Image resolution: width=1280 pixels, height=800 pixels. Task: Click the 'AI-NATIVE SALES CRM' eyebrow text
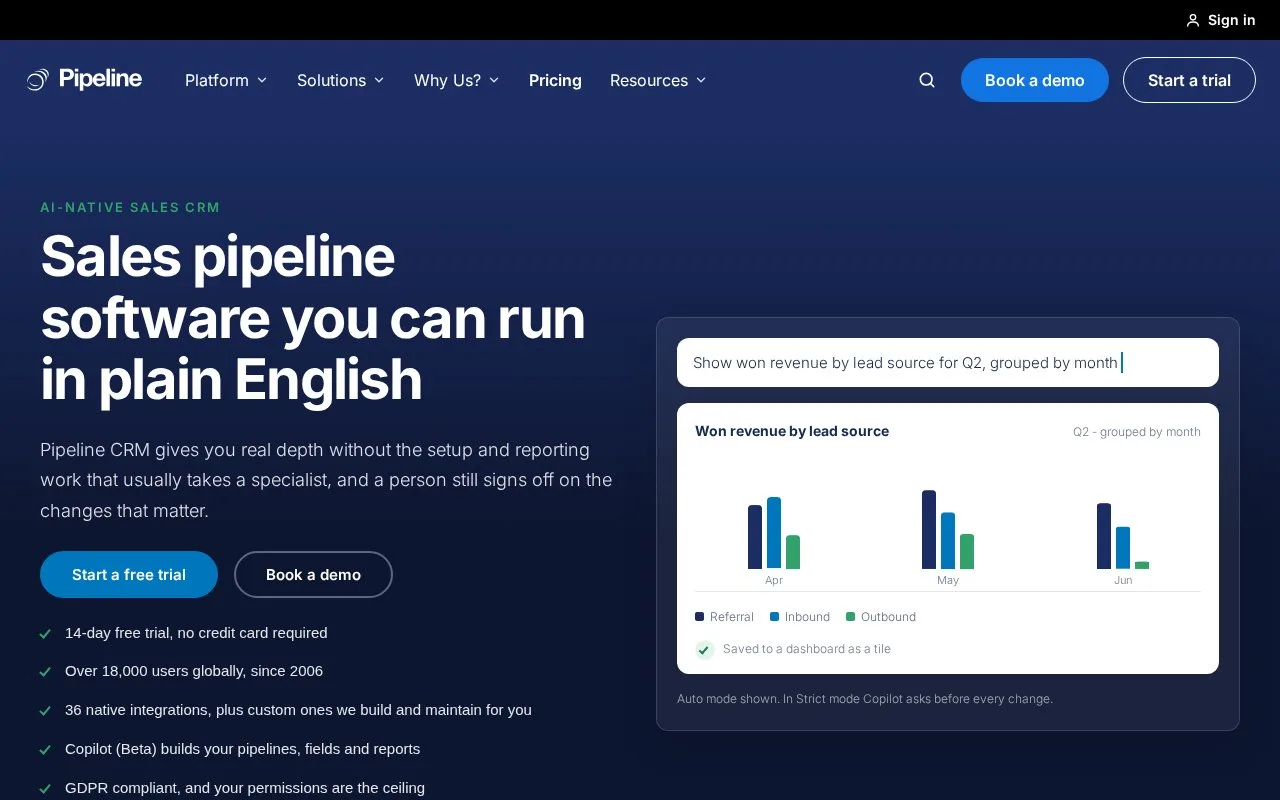130,207
